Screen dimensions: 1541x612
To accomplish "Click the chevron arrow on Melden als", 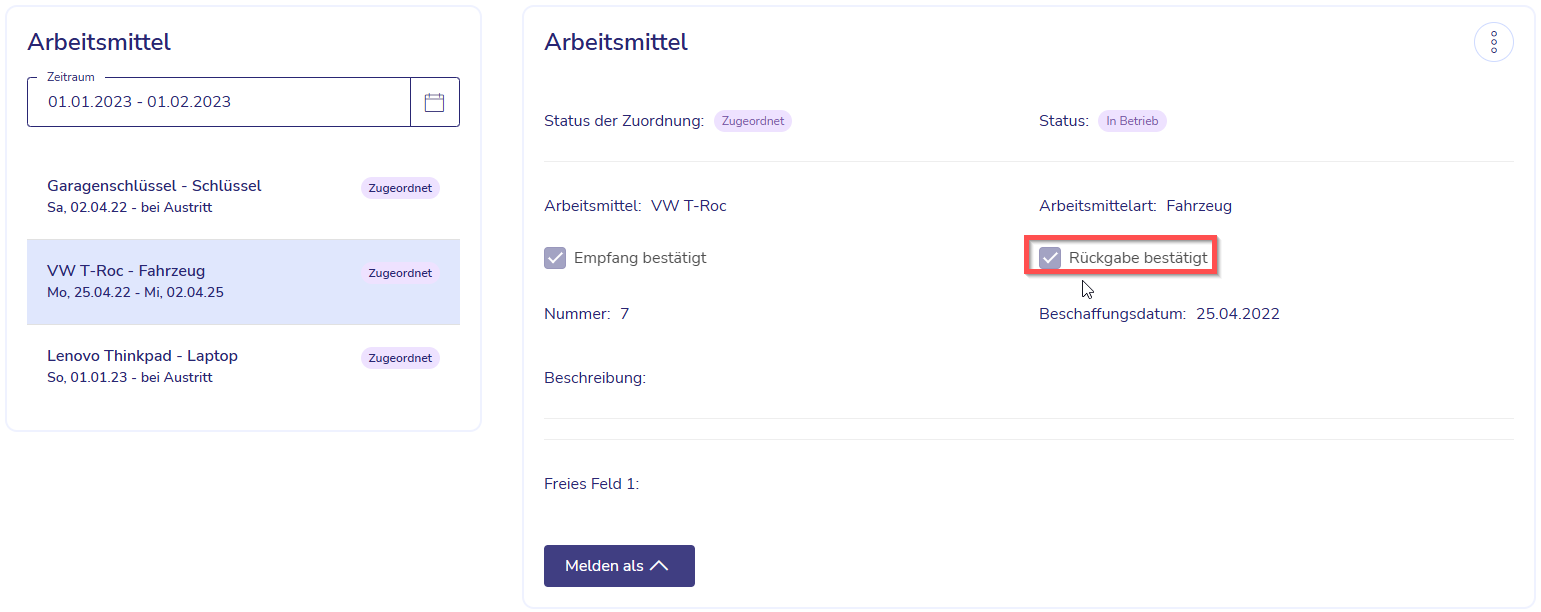I will tap(659, 566).
